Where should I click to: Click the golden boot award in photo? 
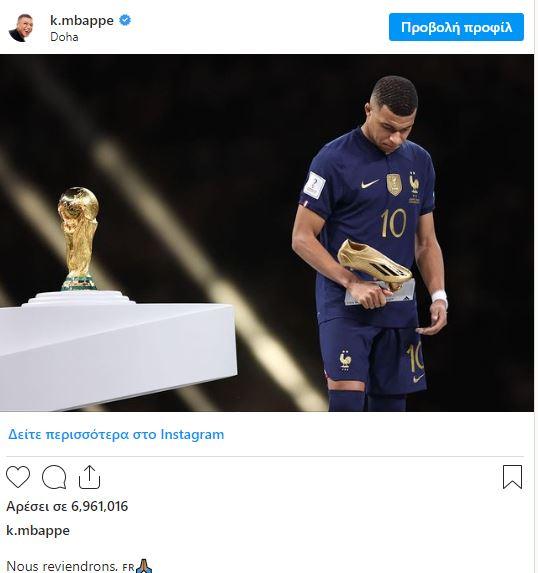pos(375,265)
